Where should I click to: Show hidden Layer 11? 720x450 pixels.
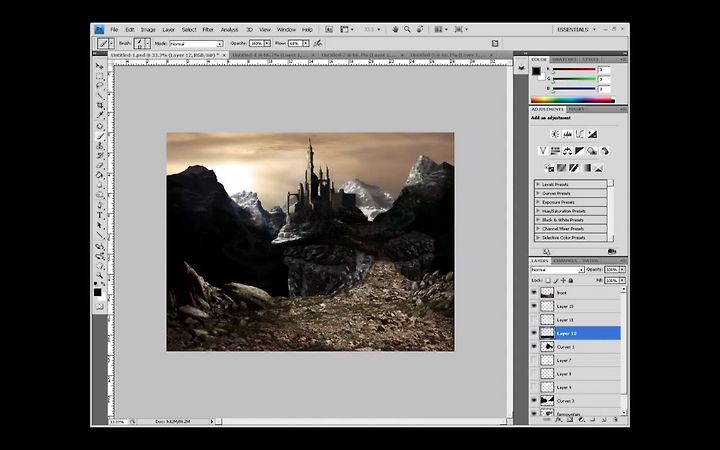pyautogui.click(x=534, y=320)
